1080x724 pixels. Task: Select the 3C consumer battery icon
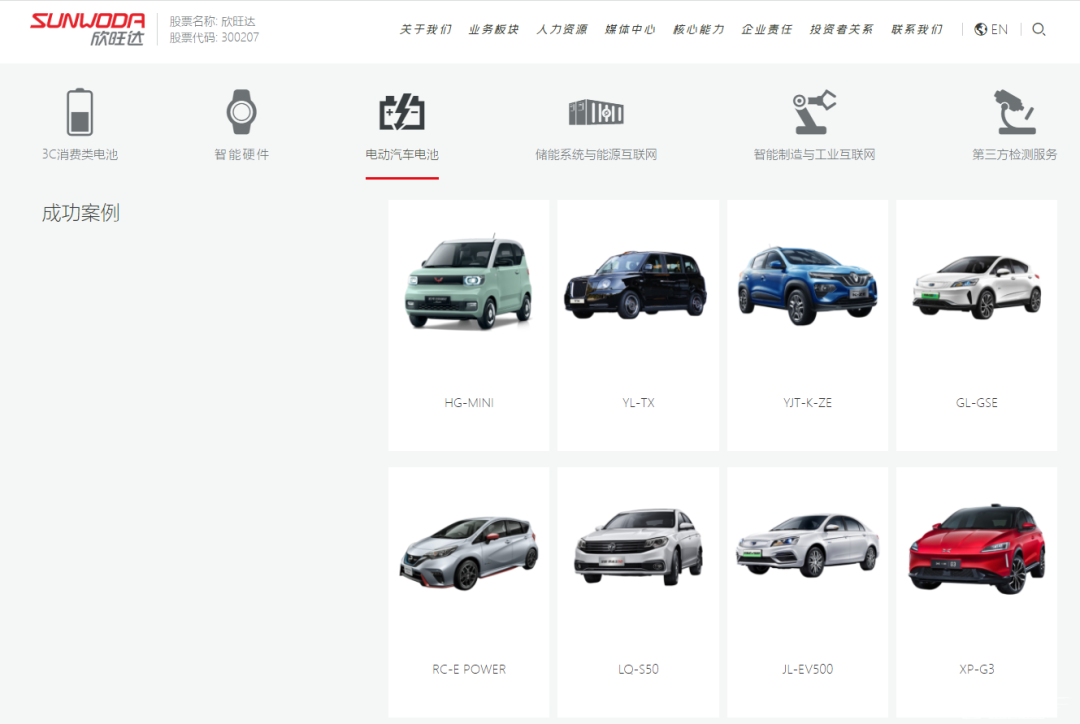(x=80, y=112)
